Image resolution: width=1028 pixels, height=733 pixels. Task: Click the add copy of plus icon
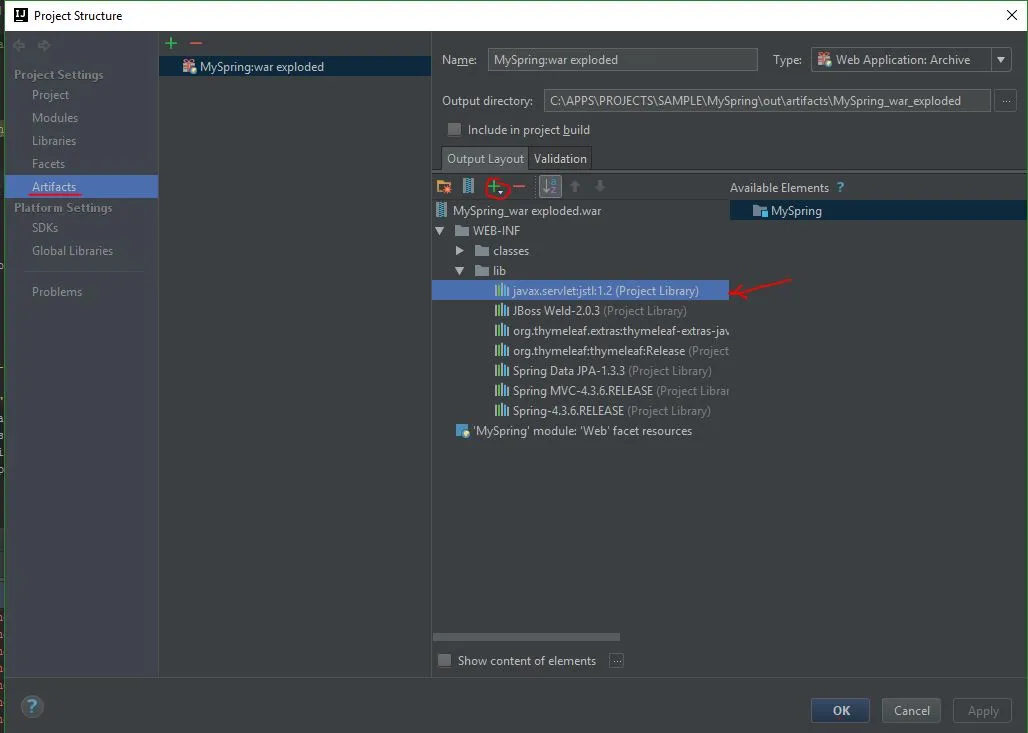point(495,188)
